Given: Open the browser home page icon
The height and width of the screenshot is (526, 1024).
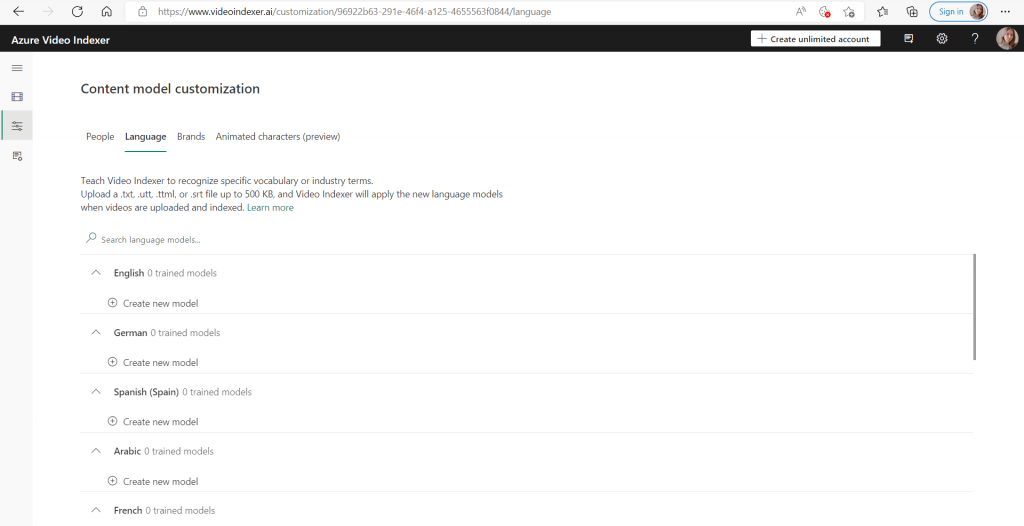Looking at the screenshot, I should click(x=106, y=11).
